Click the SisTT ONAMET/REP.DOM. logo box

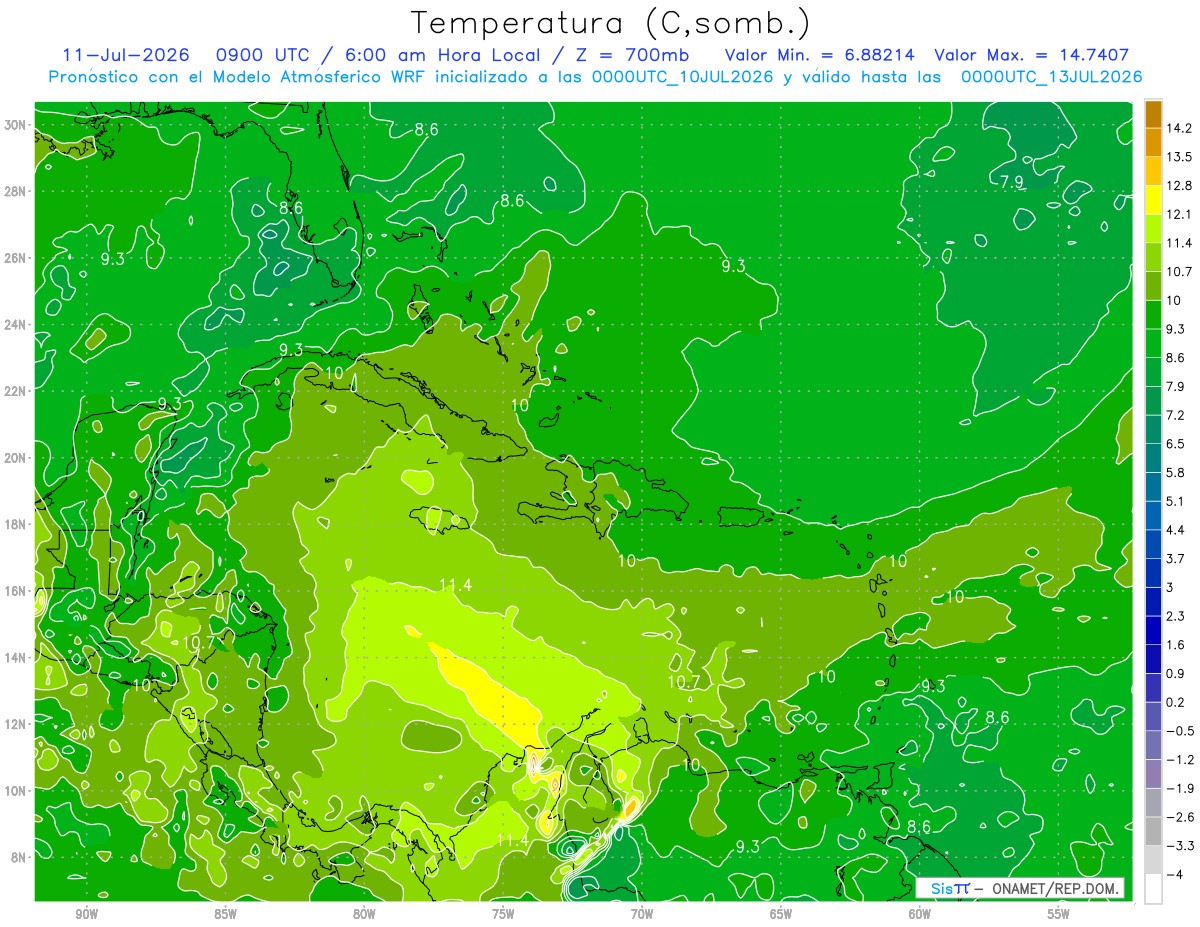1020,888
